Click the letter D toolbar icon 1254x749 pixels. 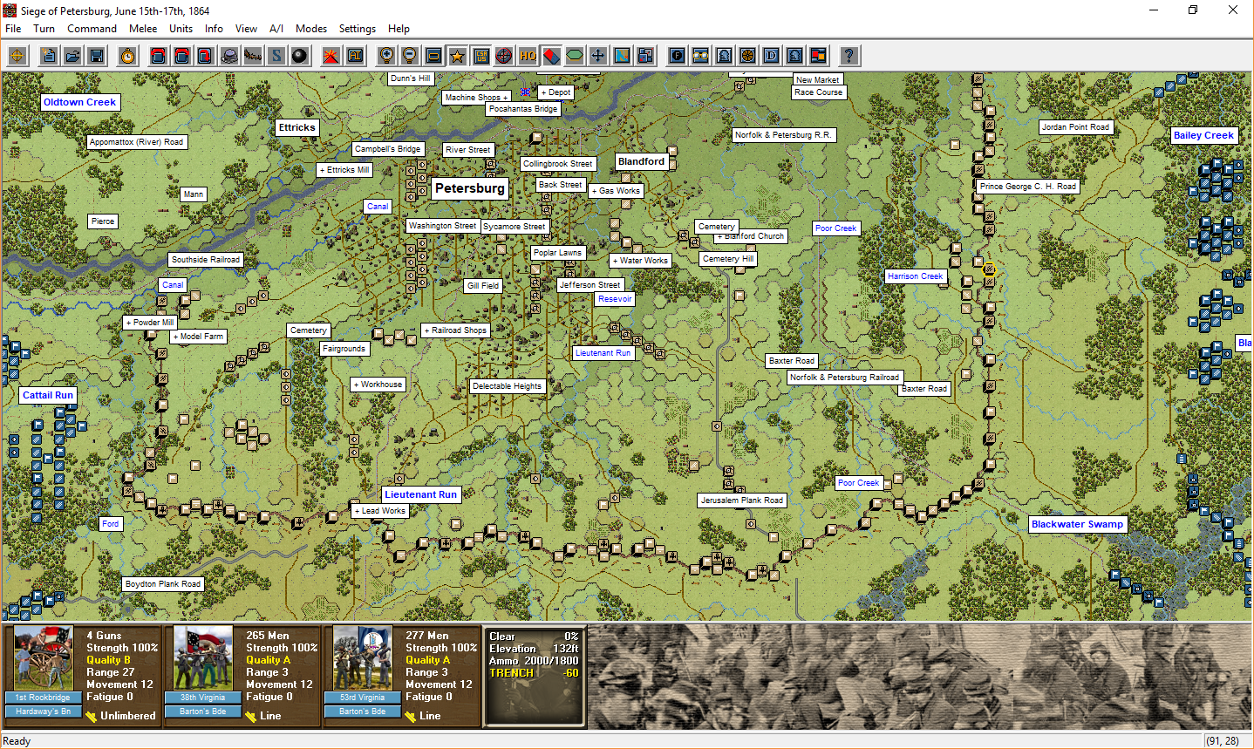point(772,56)
